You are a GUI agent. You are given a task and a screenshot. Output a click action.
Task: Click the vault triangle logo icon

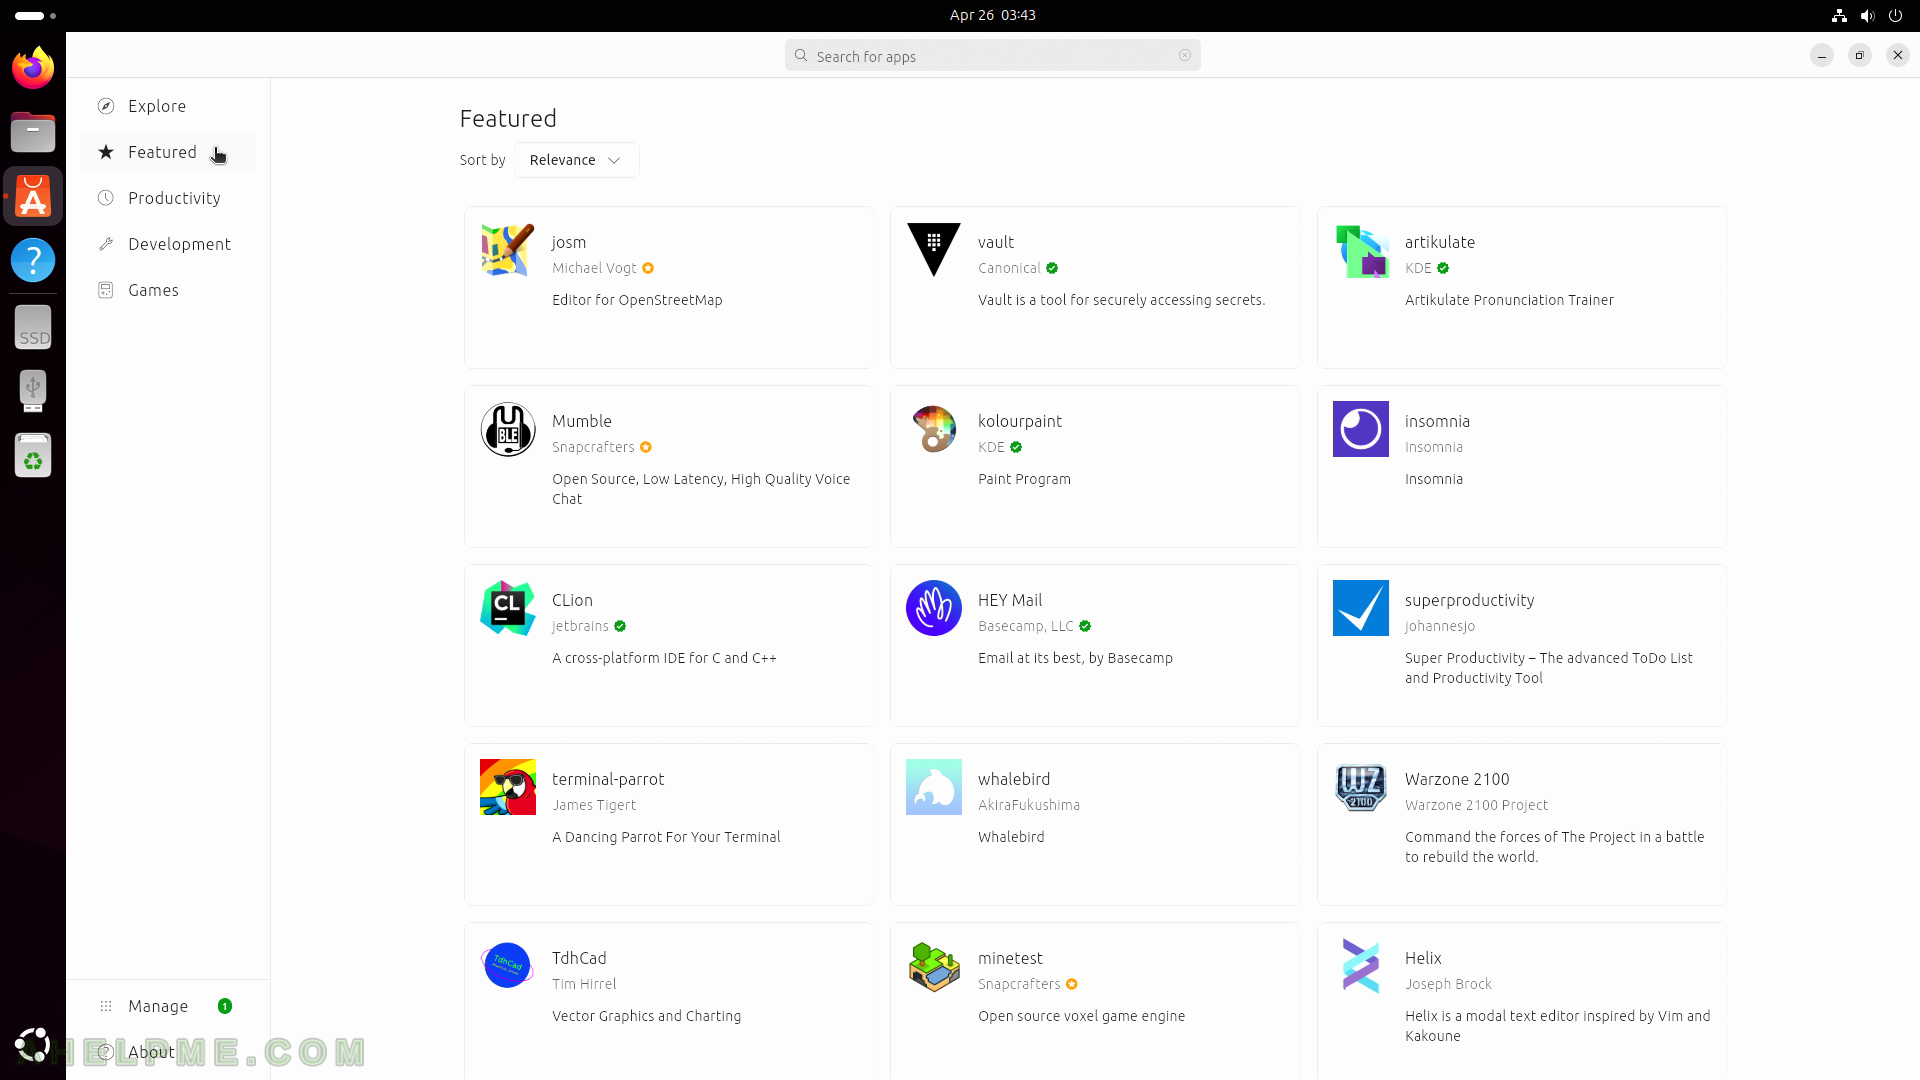(934, 250)
